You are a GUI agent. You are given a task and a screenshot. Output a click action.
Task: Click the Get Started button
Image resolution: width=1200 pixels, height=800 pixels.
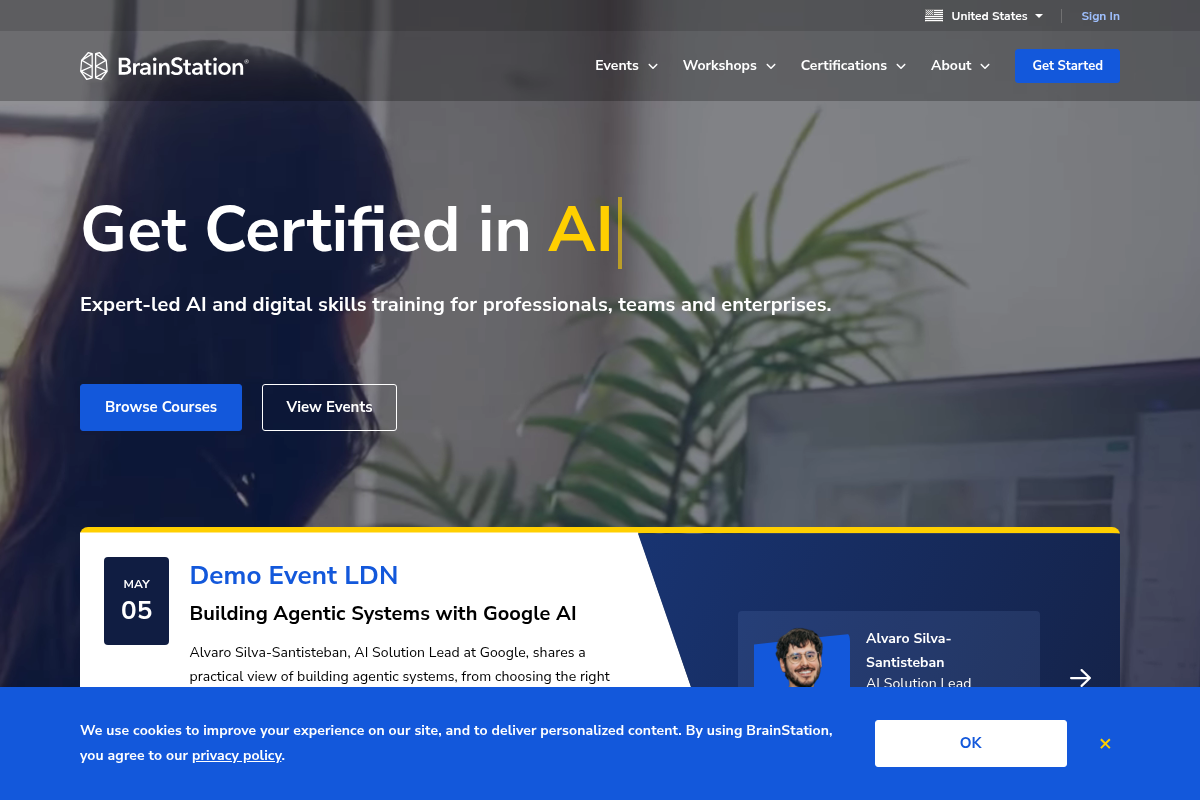pos(1067,66)
